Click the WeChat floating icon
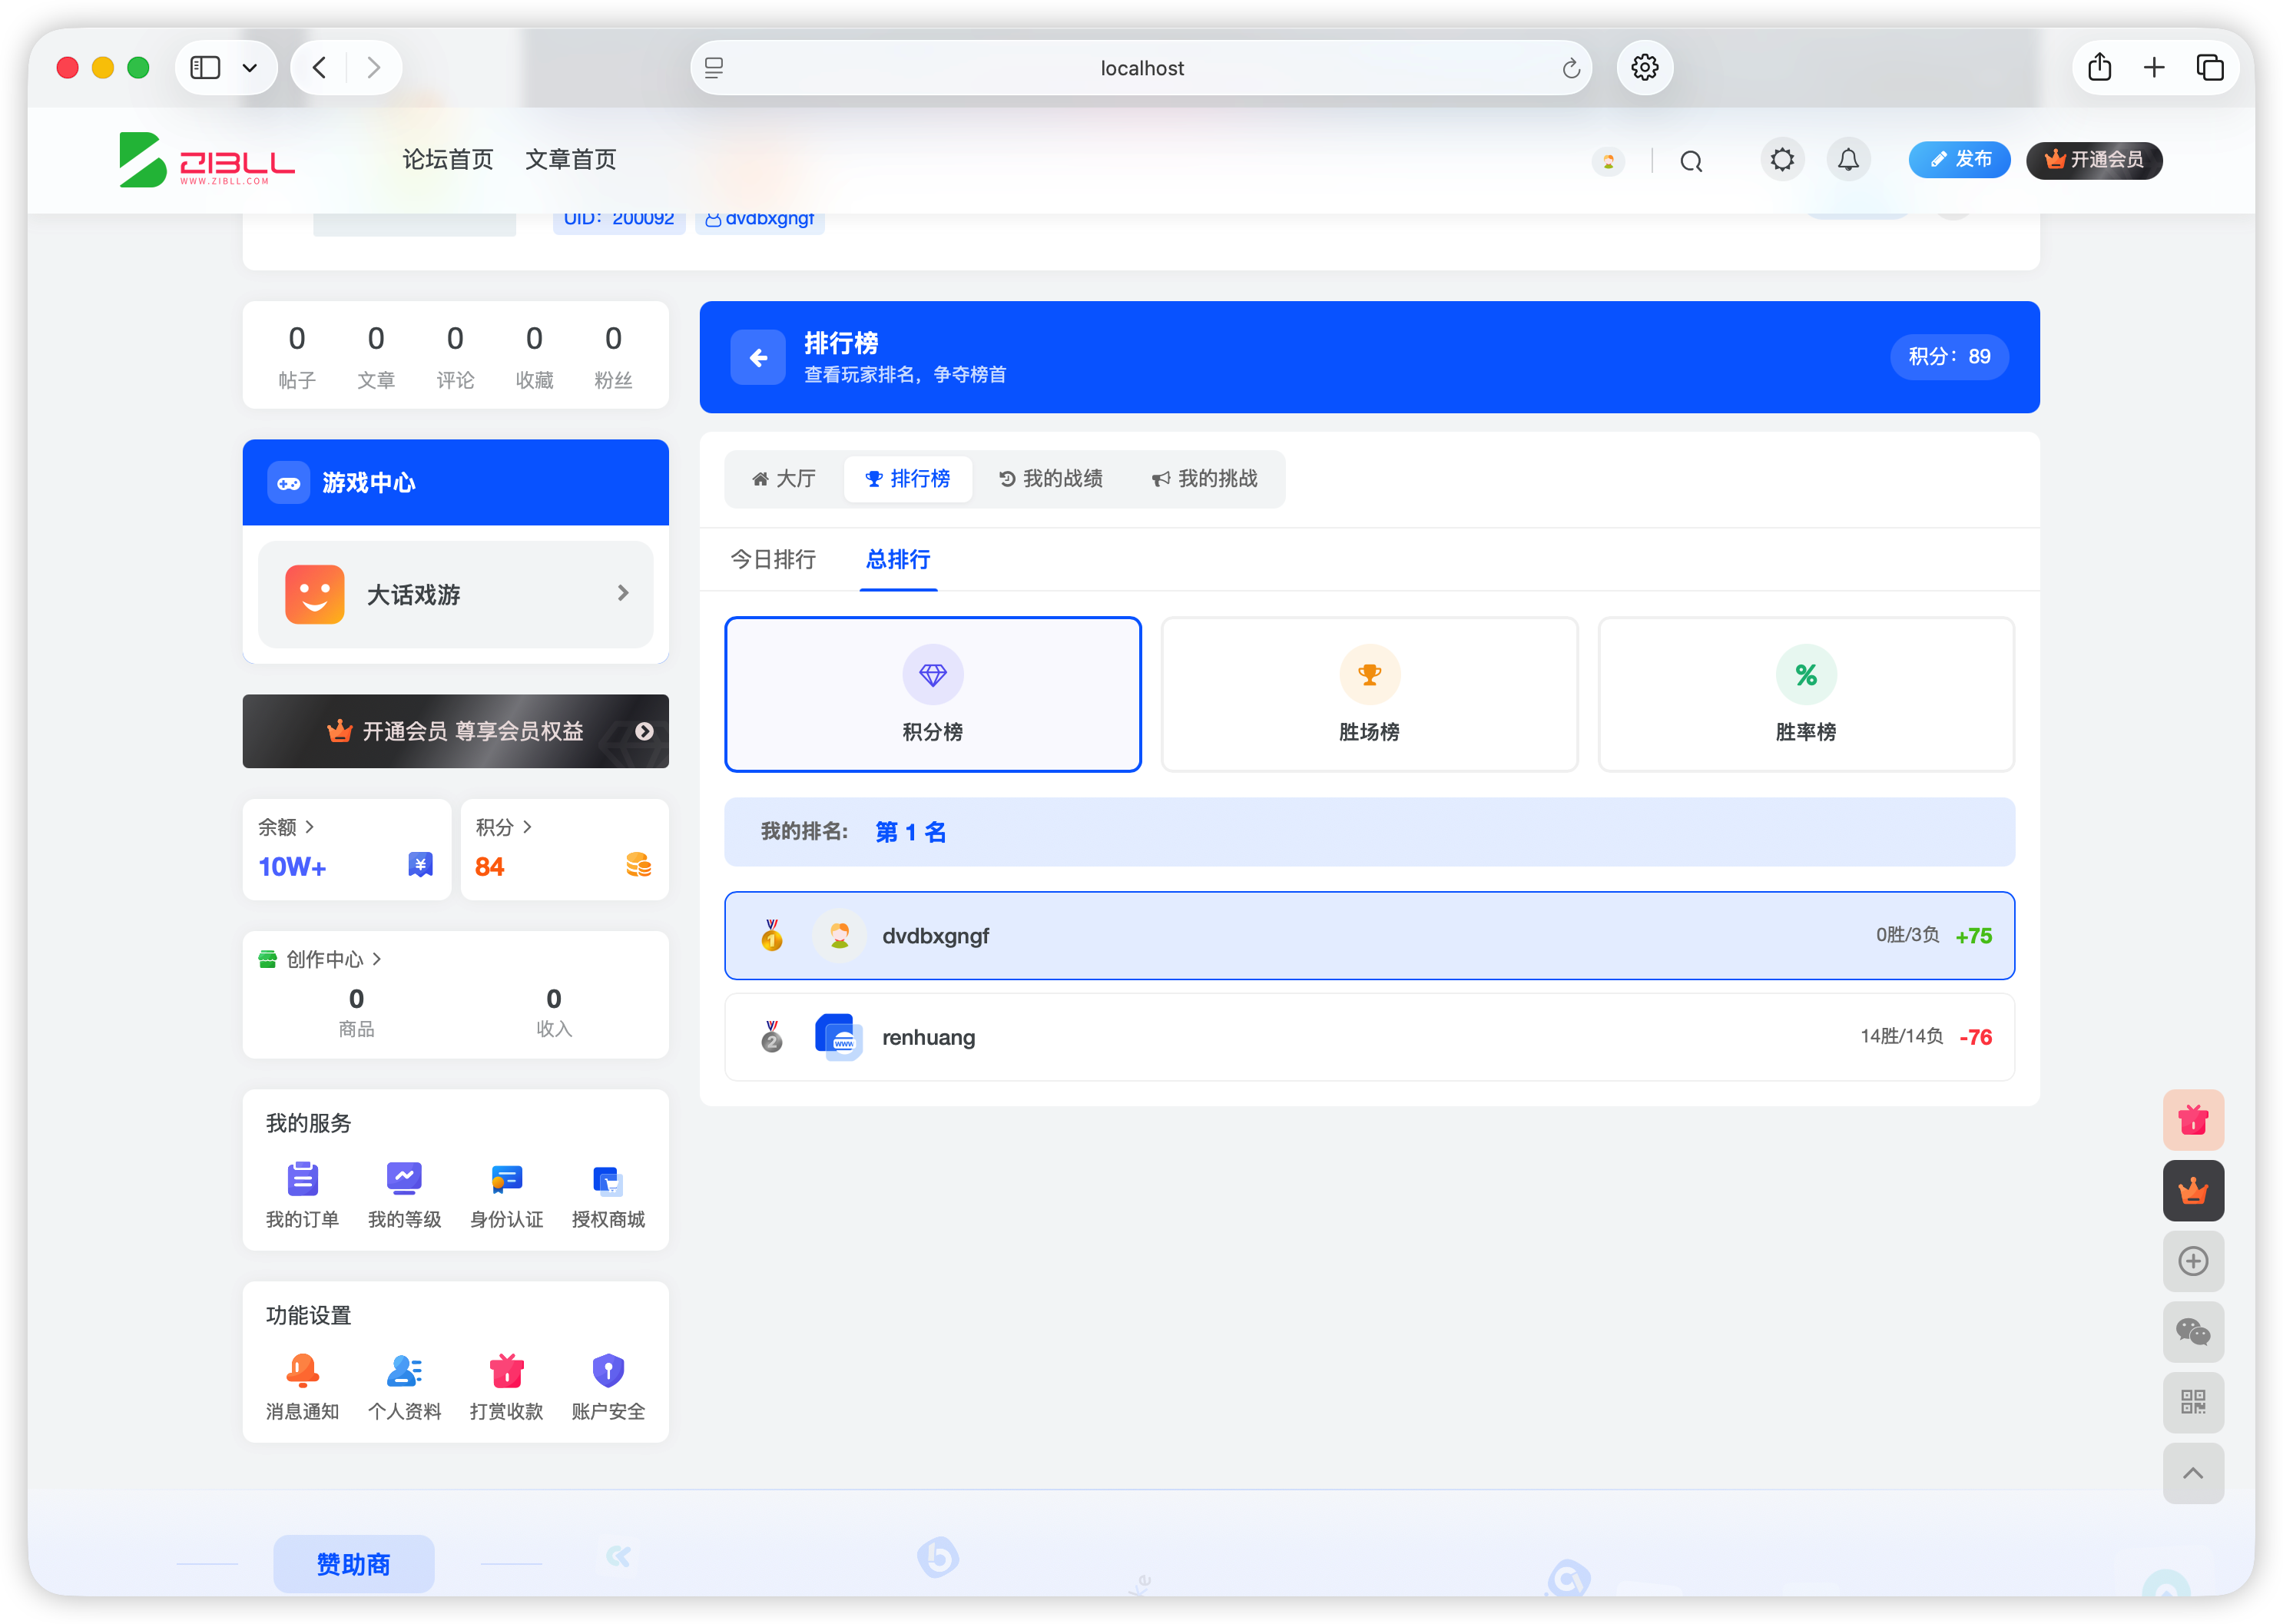This screenshot has width=2283, height=1624. [x=2192, y=1331]
